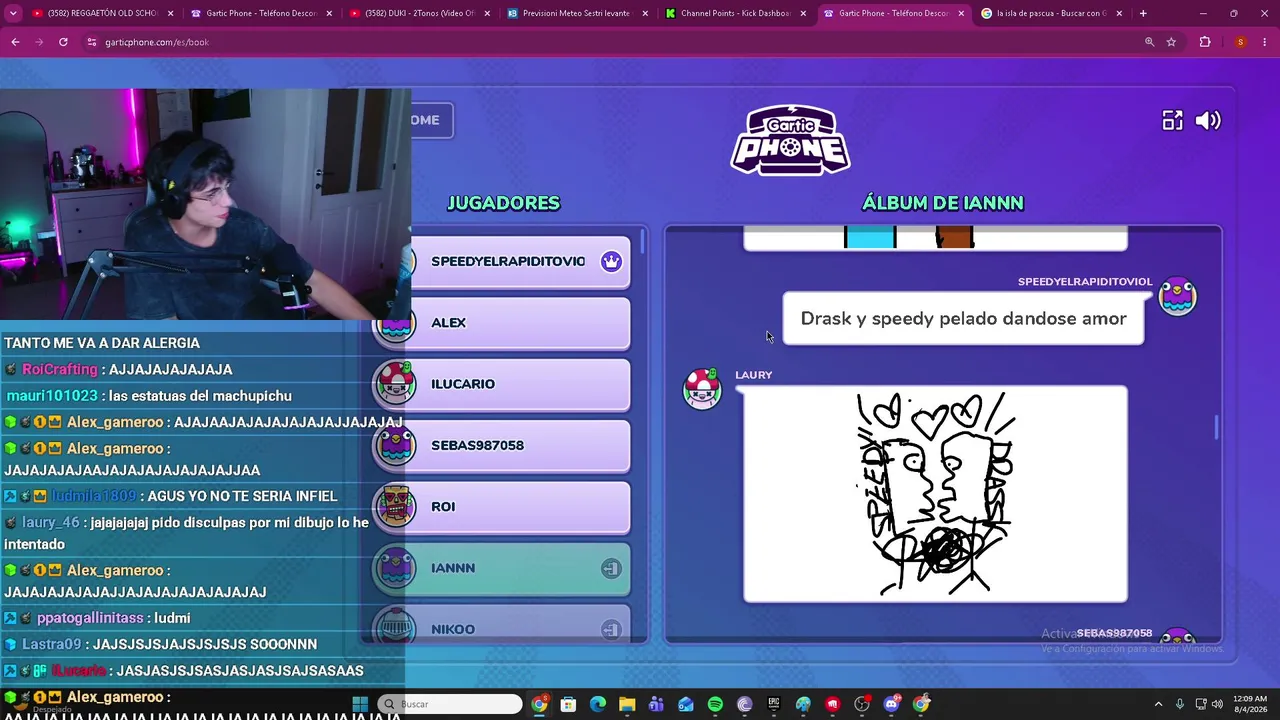Close the Channel Points Kick tab
Image resolution: width=1280 pixels, height=720 pixels.
click(x=803, y=14)
